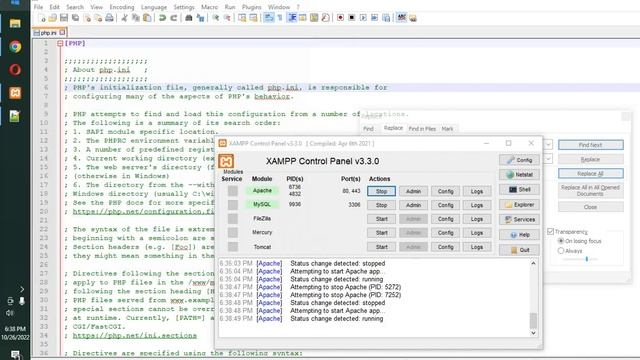Screen dimensions: 640x360
Task: Open the Macro menu
Action: click(209, 7)
